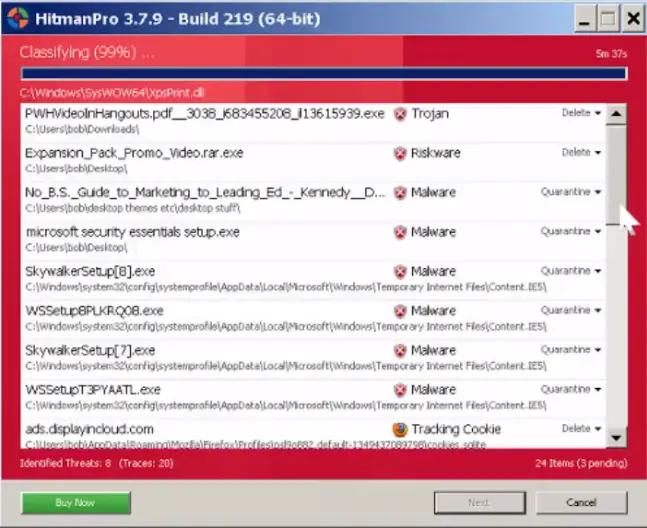647x528 pixels.
Task: Maximize the HitmanPro window
Action: pos(608,19)
